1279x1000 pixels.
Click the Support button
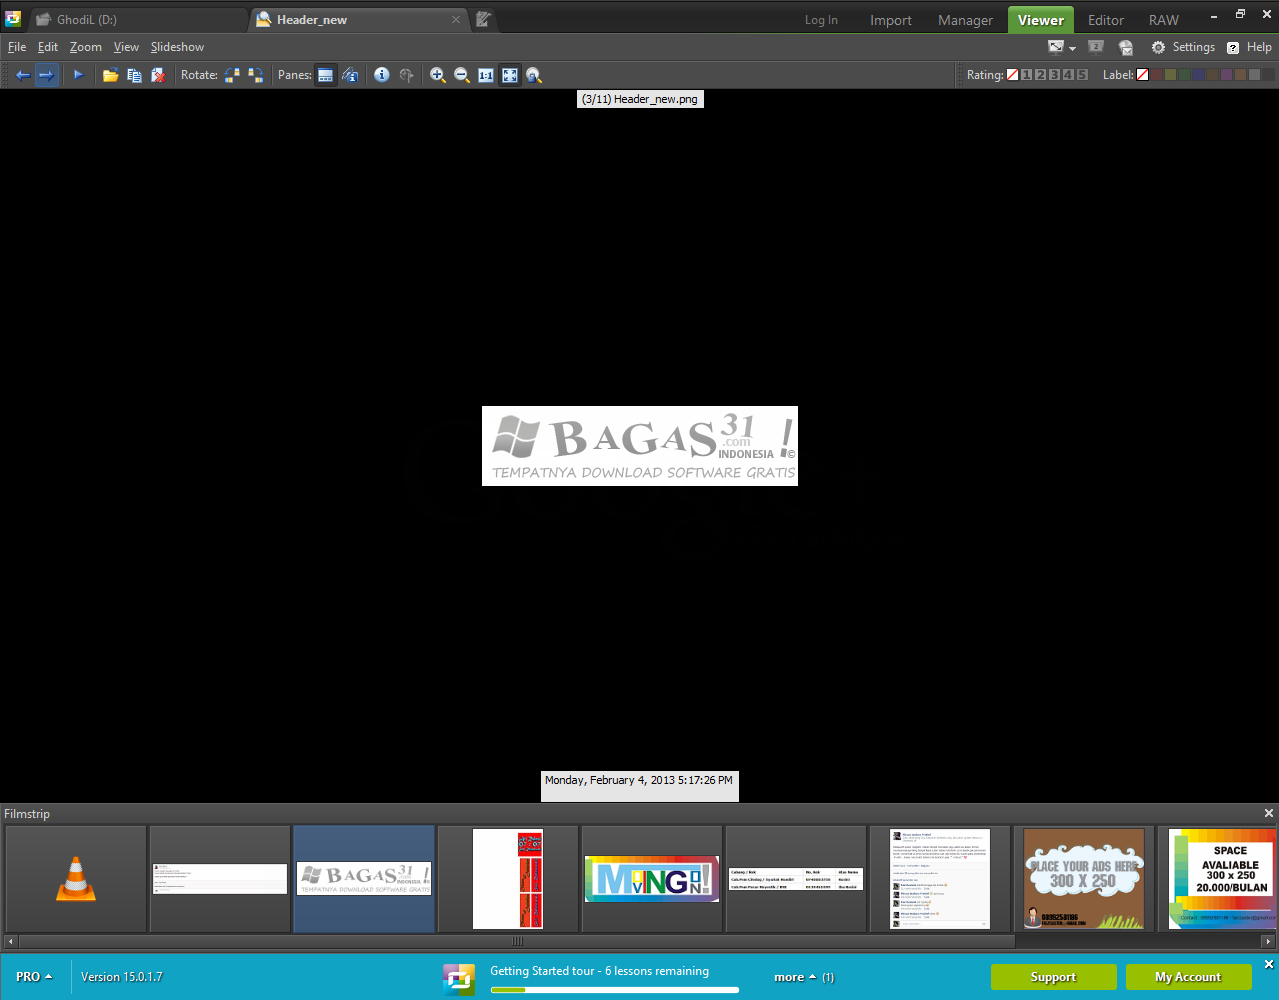pos(1053,977)
